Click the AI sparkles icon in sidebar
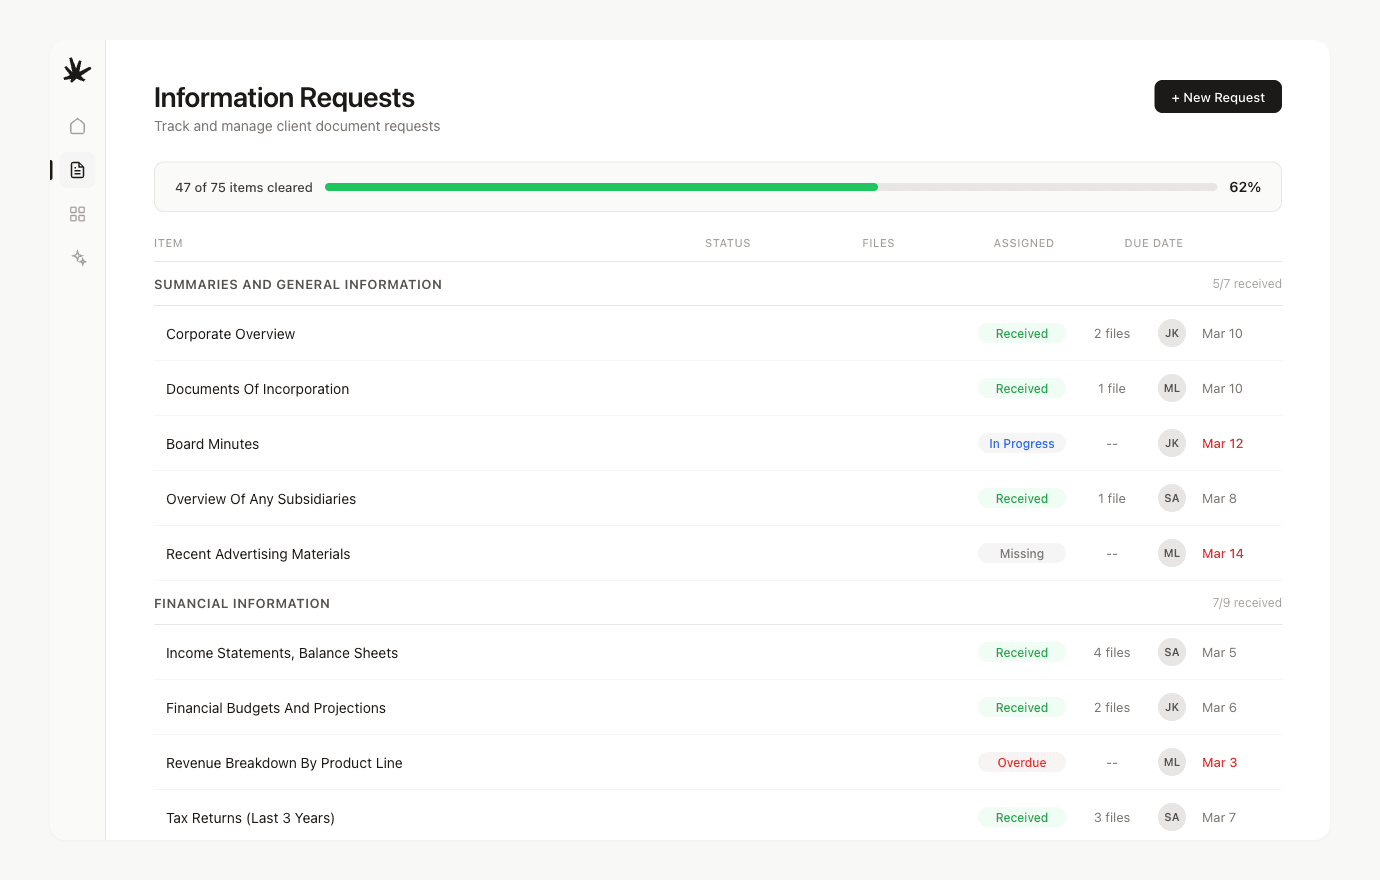Viewport: 1380px width, 880px height. coord(77,258)
